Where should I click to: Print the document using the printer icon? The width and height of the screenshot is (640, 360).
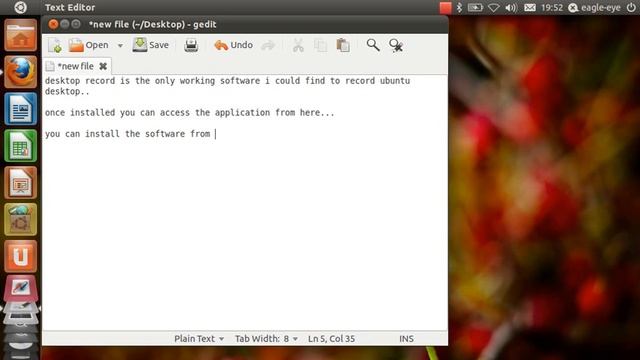(191, 45)
